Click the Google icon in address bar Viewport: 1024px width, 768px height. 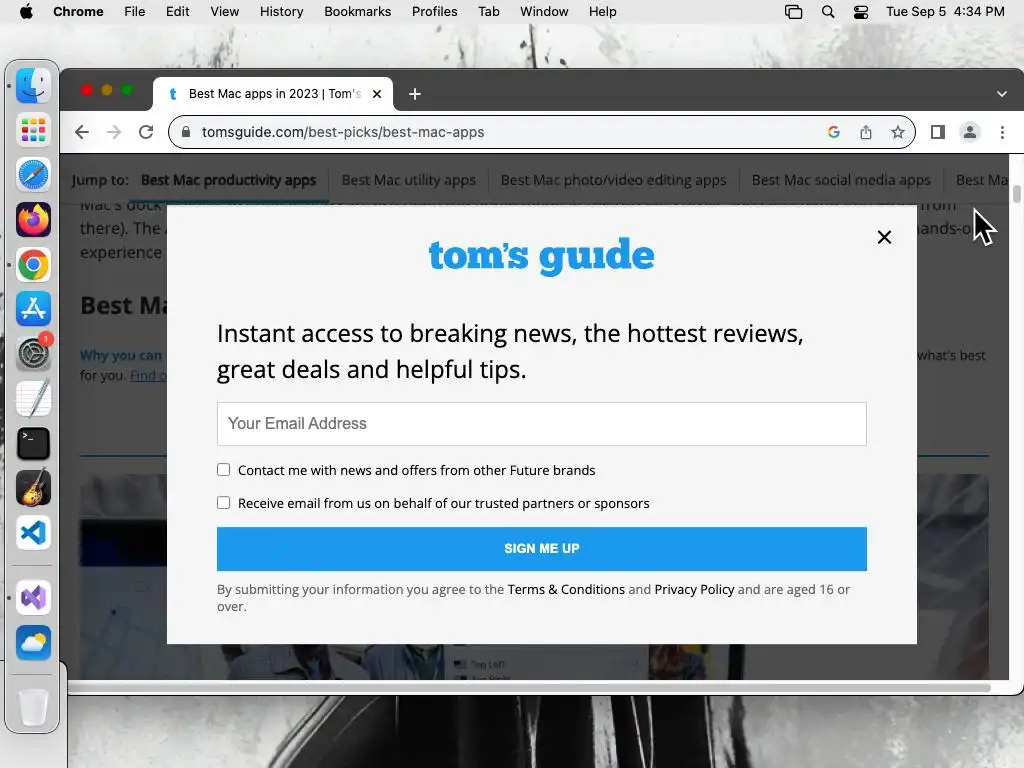click(x=833, y=132)
